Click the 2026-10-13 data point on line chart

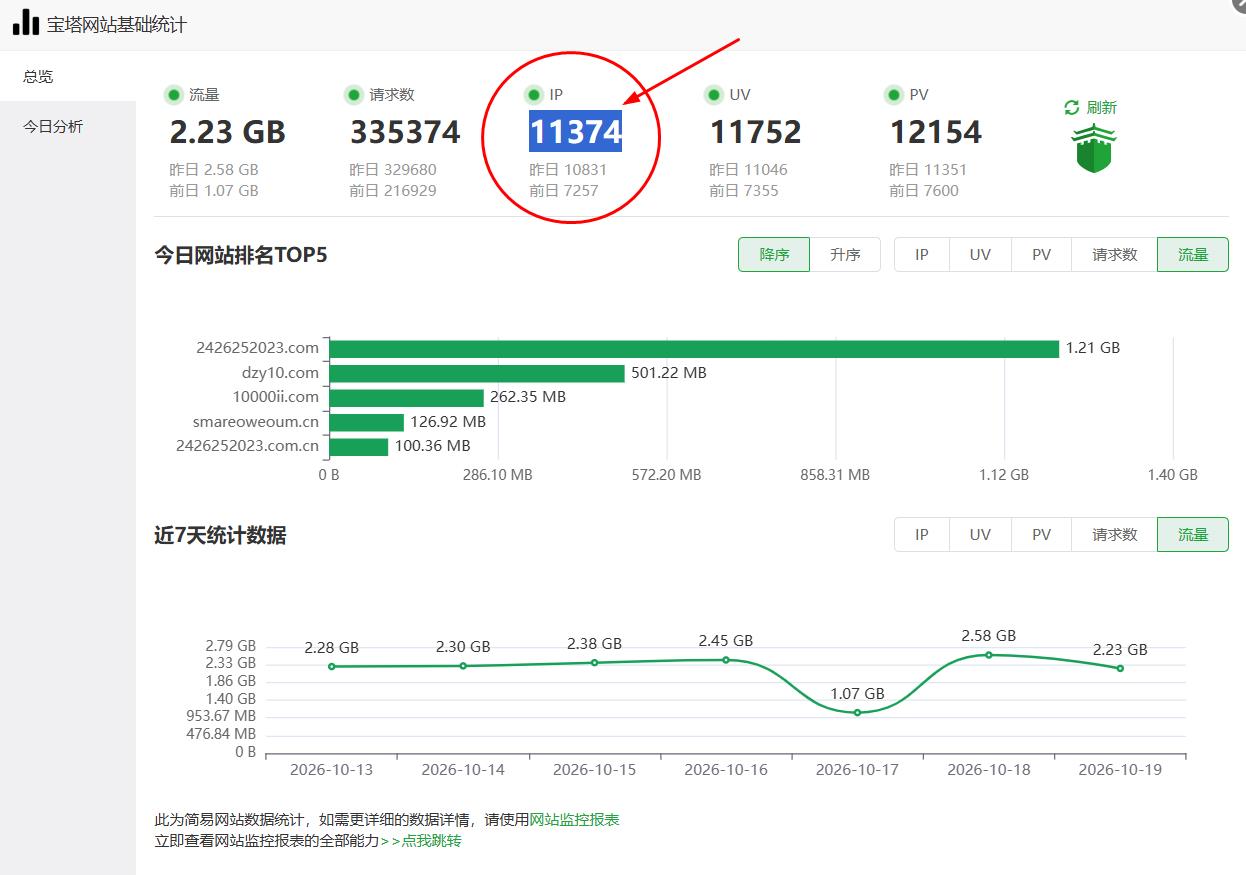[x=331, y=666]
